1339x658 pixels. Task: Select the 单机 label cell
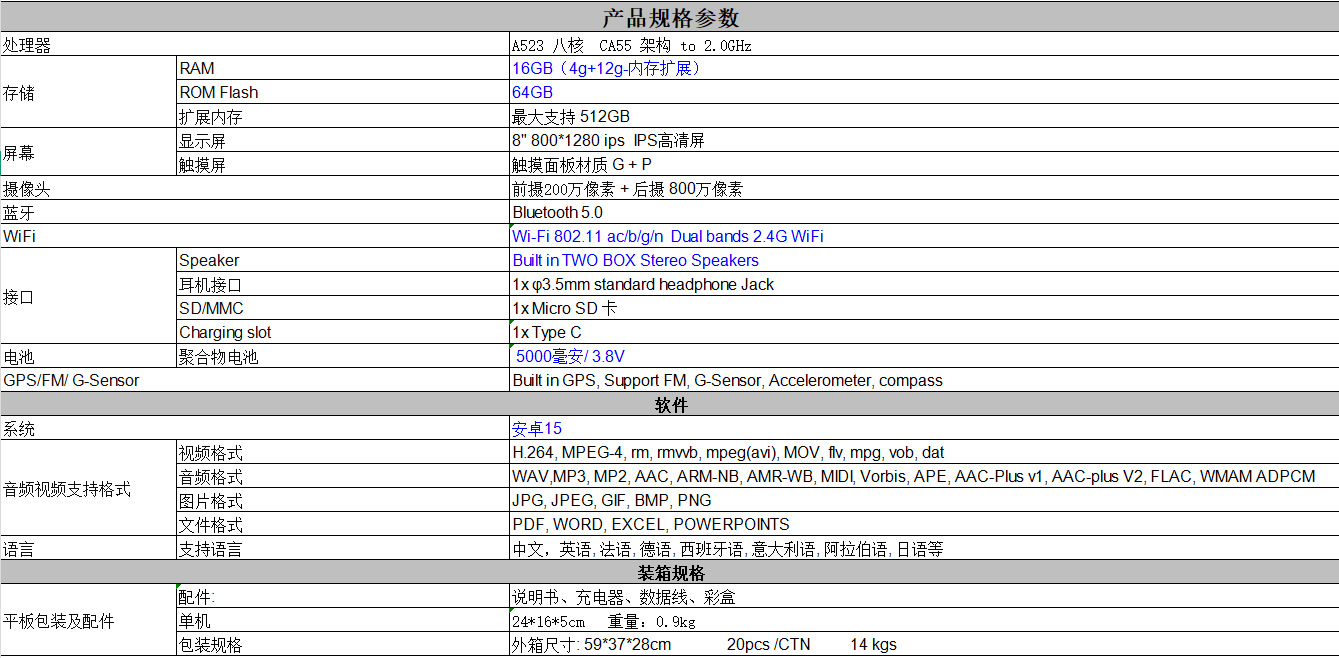point(343,621)
